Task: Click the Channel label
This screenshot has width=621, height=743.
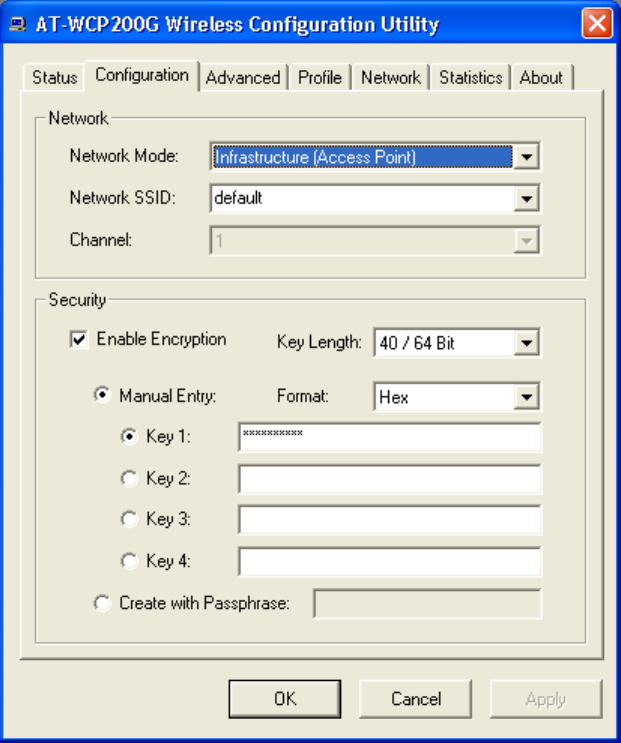Action: click(101, 239)
